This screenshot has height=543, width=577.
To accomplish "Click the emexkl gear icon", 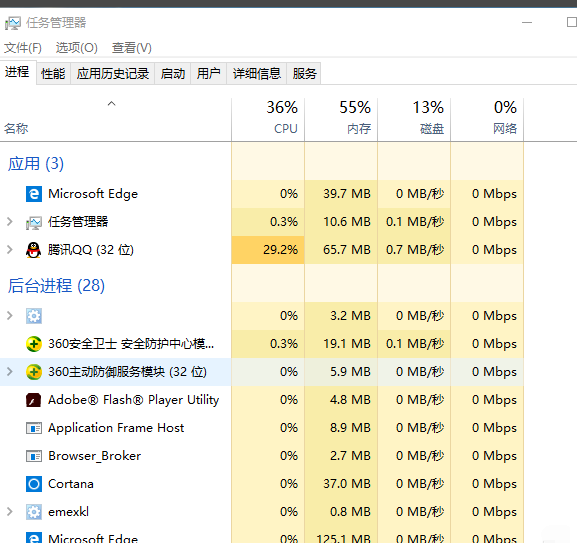I will tap(34, 512).
